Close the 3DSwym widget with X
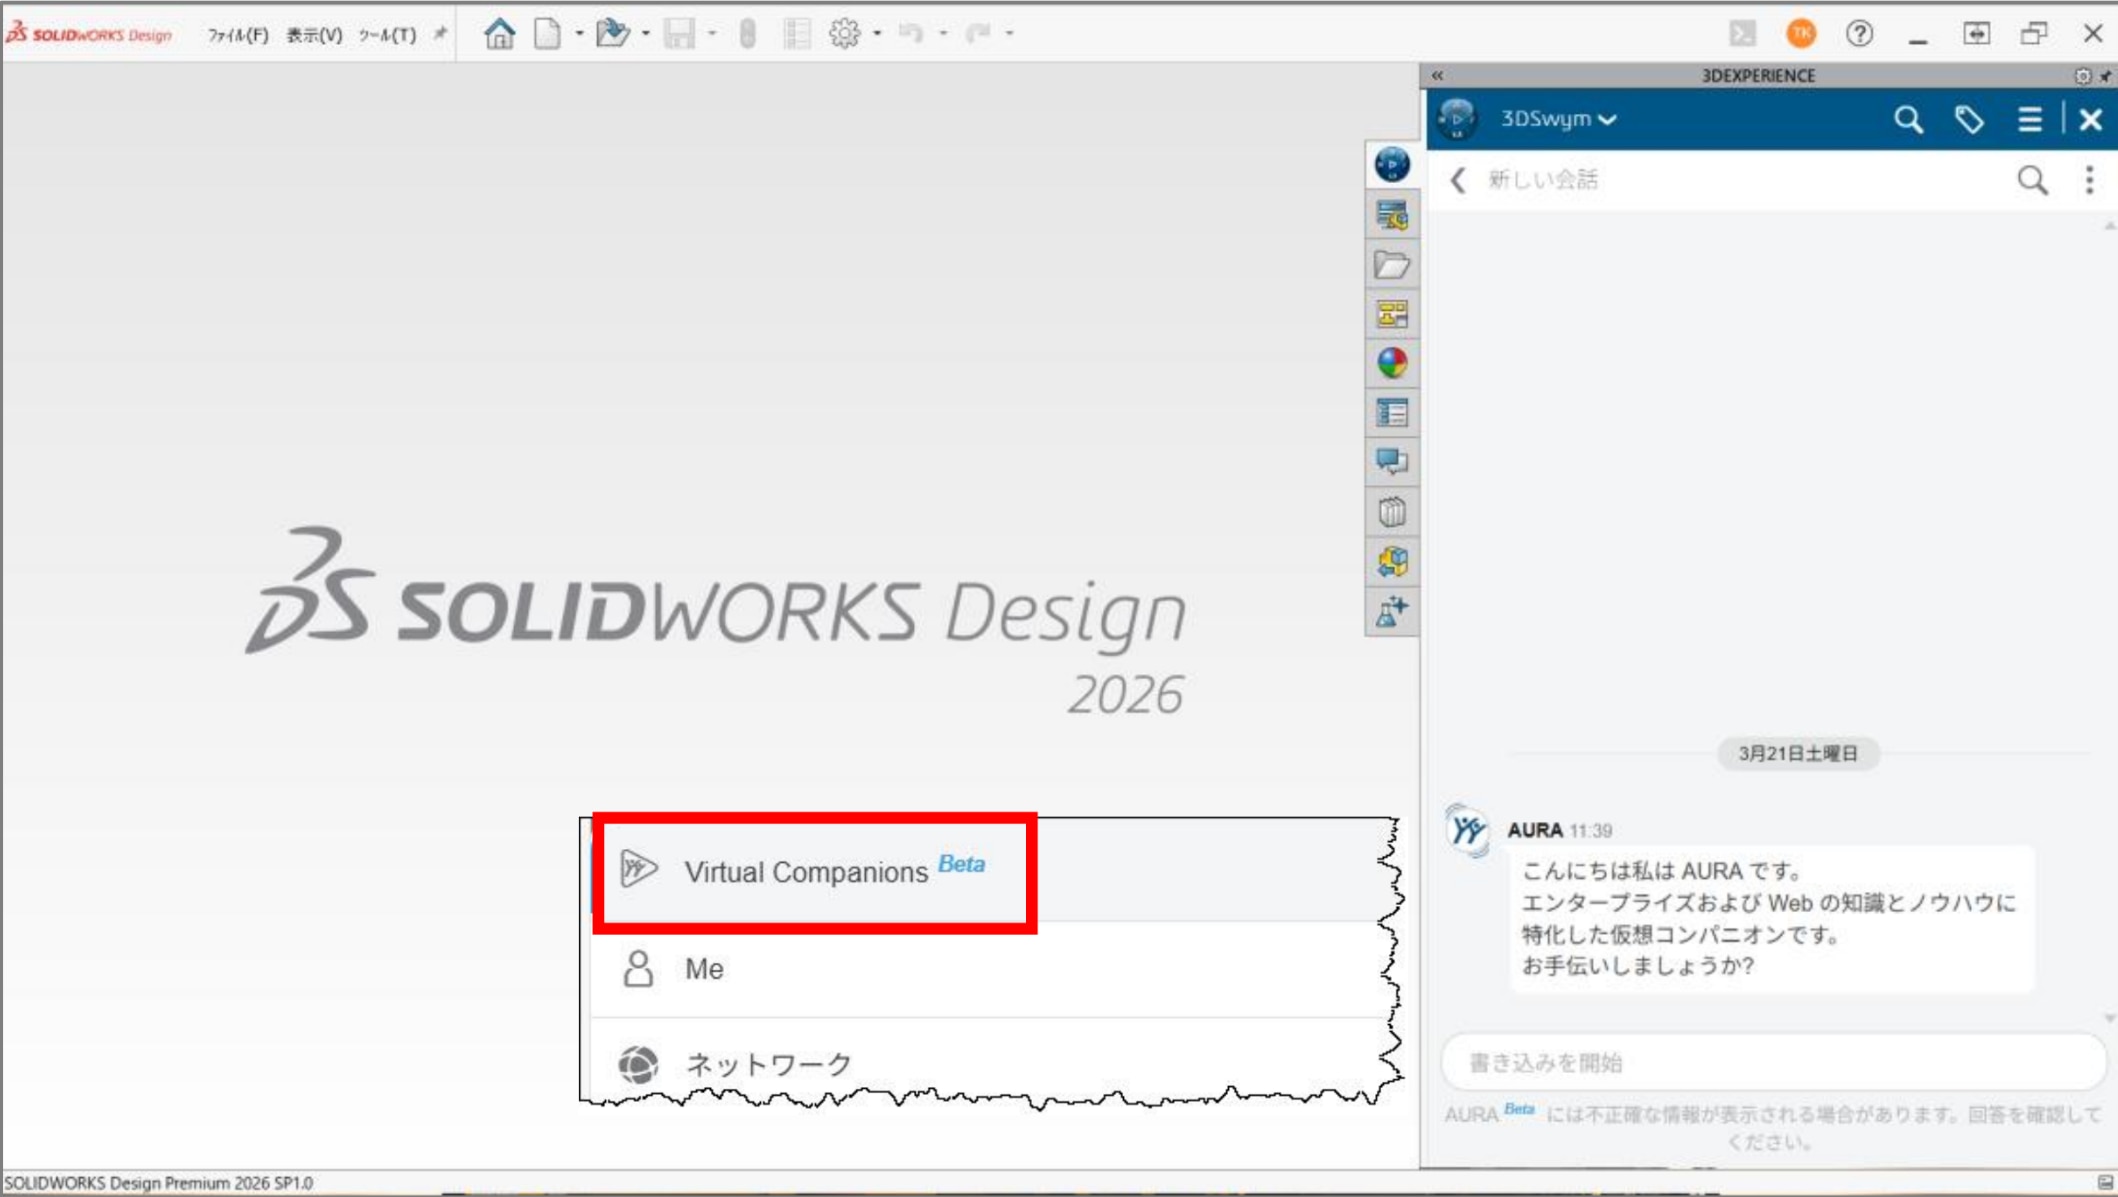The height and width of the screenshot is (1197, 2118). tap(2090, 120)
